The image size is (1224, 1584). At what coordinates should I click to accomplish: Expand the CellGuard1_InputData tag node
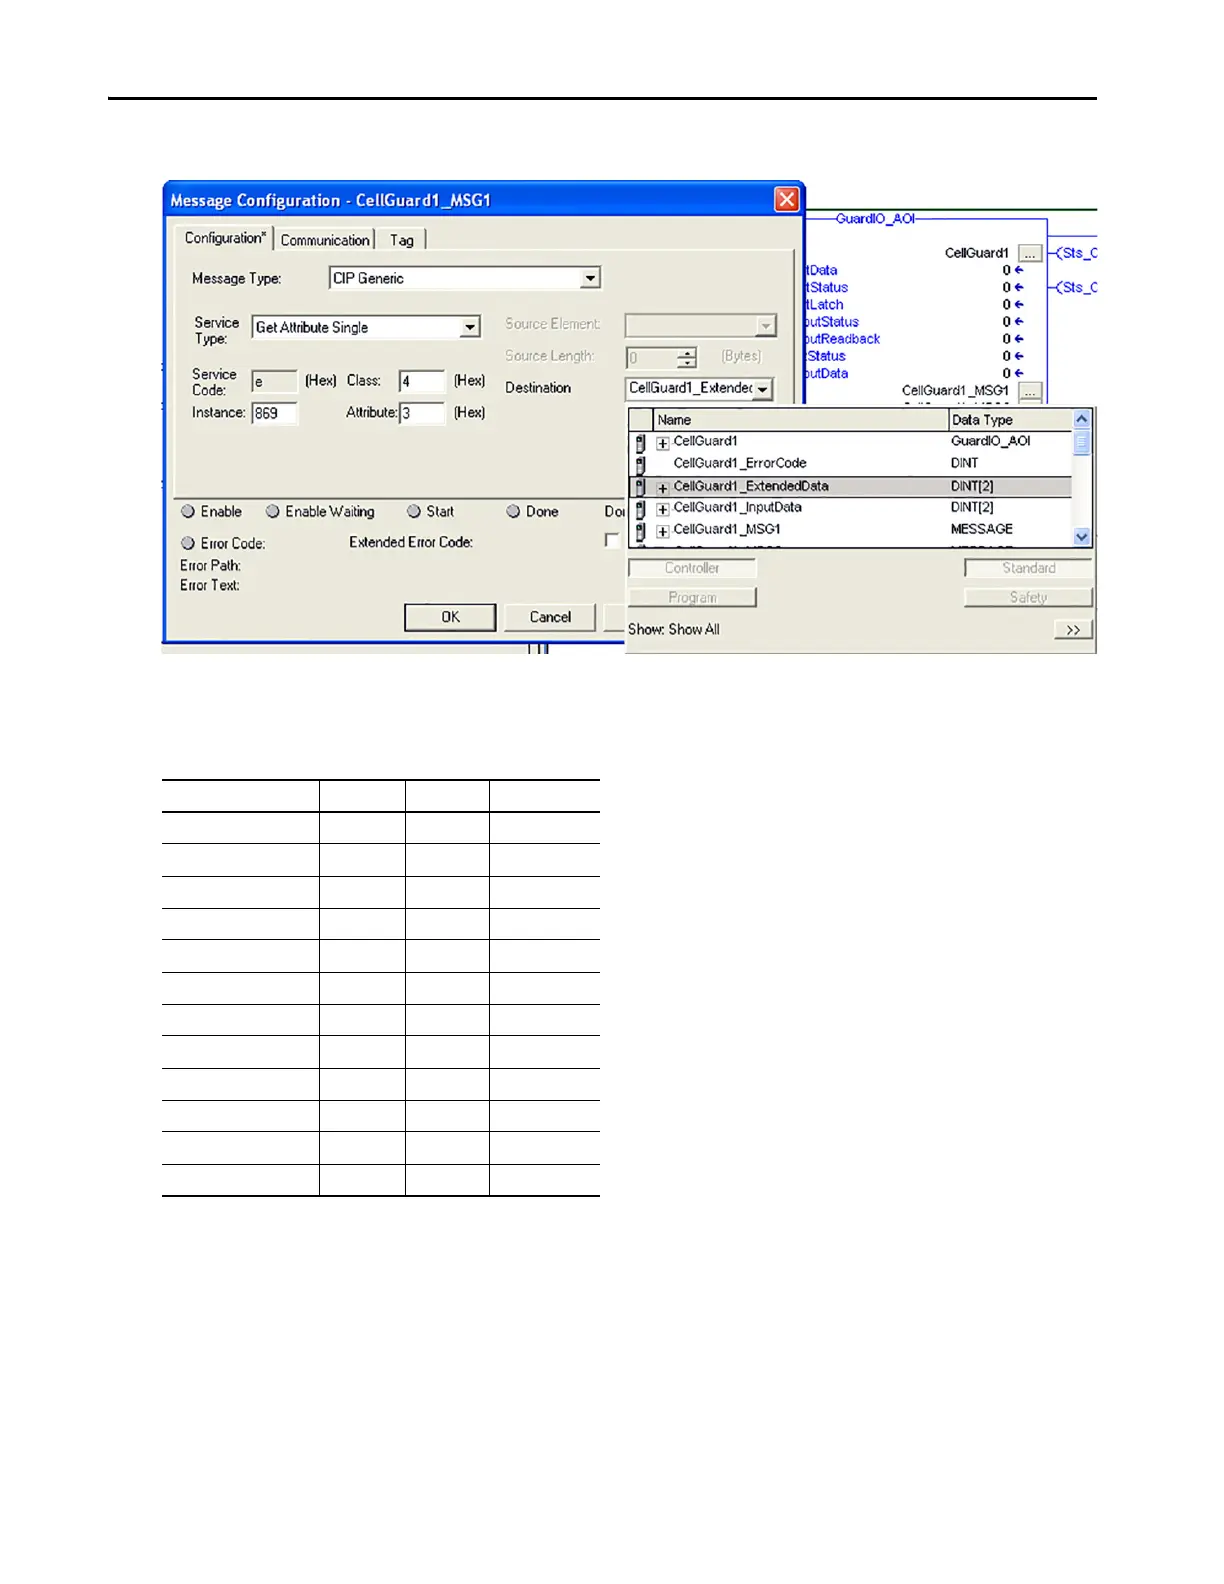[x=662, y=509]
